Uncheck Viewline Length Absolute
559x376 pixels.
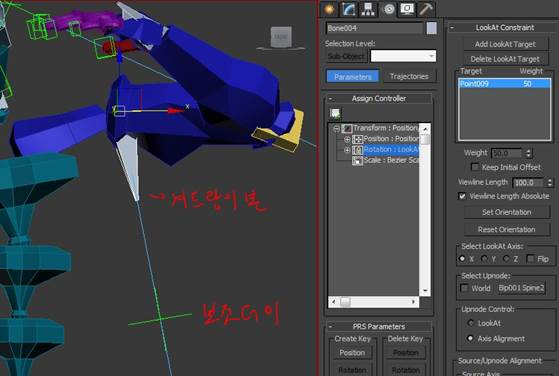[462, 196]
